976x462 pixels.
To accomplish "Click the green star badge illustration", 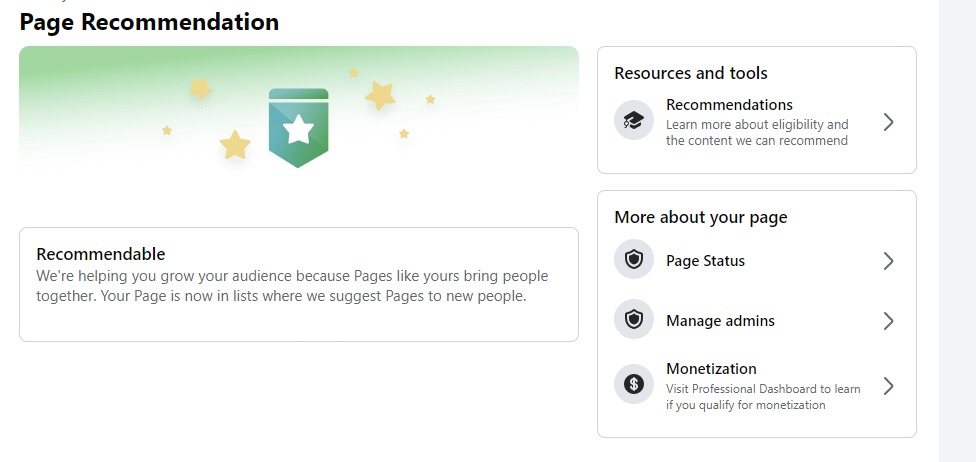I will click(x=298, y=127).
